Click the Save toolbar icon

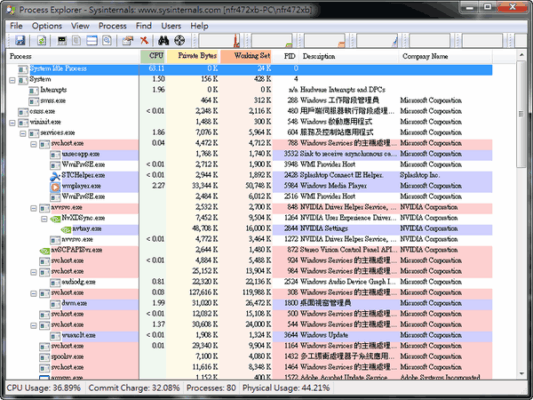pos(20,41)
